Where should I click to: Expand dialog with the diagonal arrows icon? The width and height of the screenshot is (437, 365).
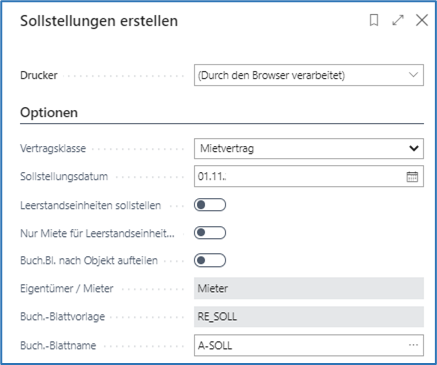point(398,20)
